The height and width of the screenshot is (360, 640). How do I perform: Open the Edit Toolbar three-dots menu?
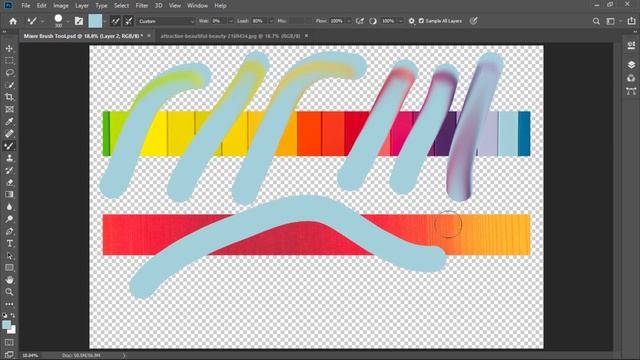coord(9,304)
